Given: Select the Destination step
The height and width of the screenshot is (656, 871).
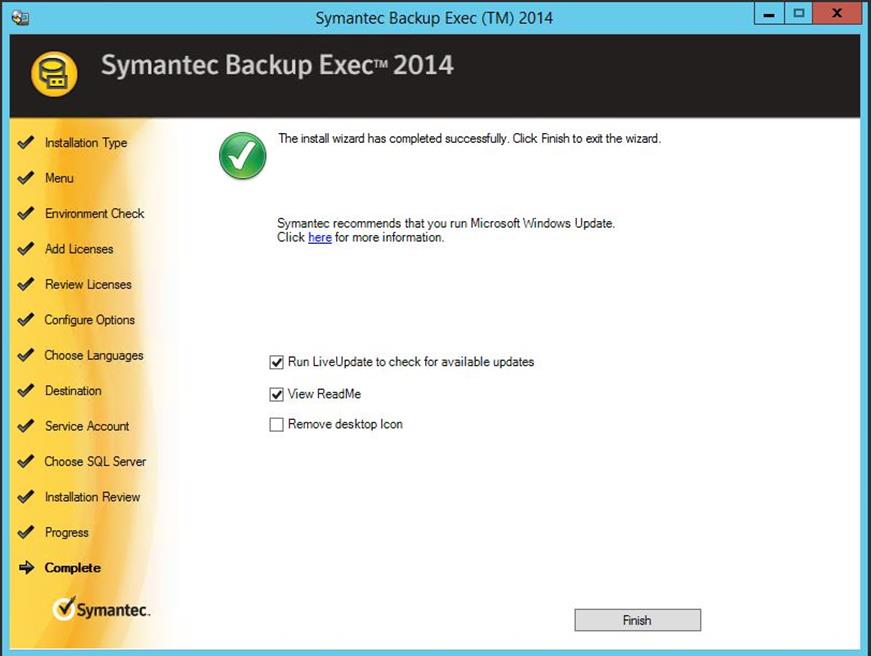Looking at the screenshot, I should coord(73,390).
